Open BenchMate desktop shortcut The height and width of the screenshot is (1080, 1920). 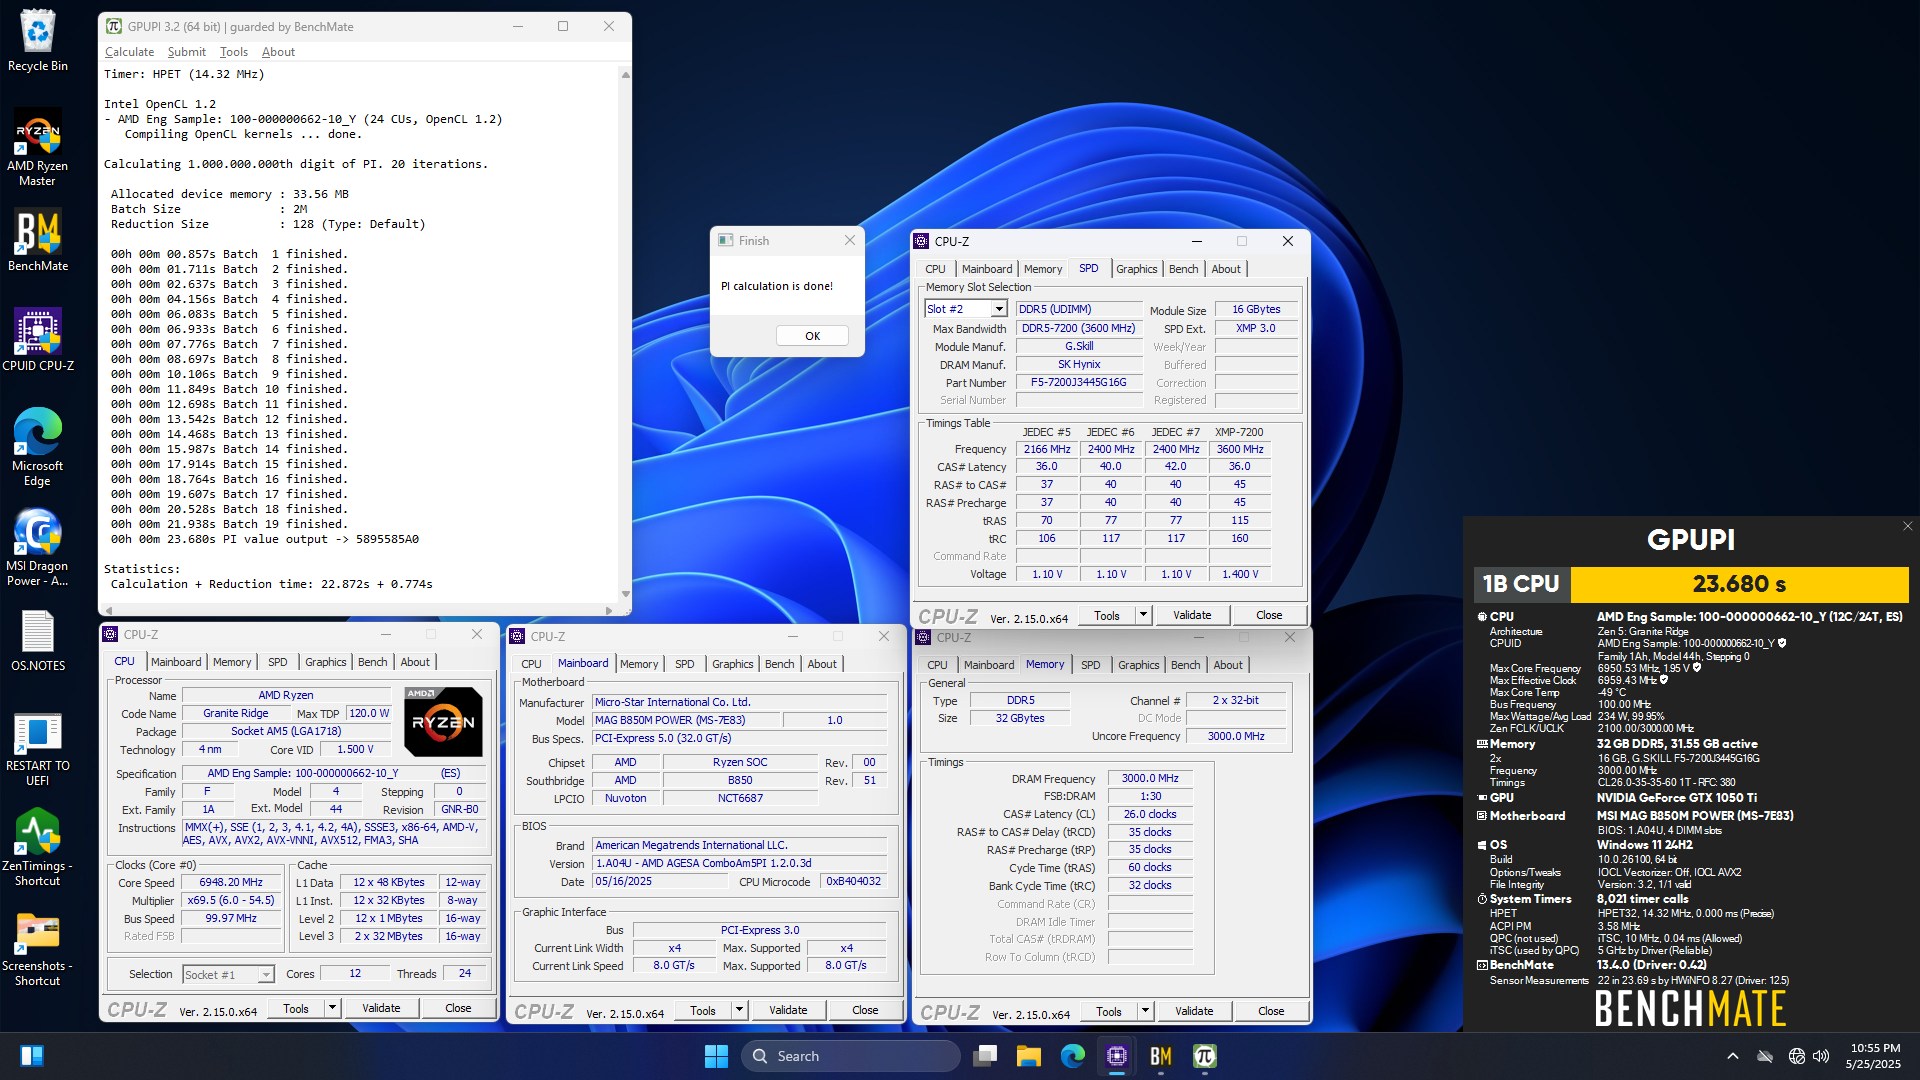coord(38,240)
